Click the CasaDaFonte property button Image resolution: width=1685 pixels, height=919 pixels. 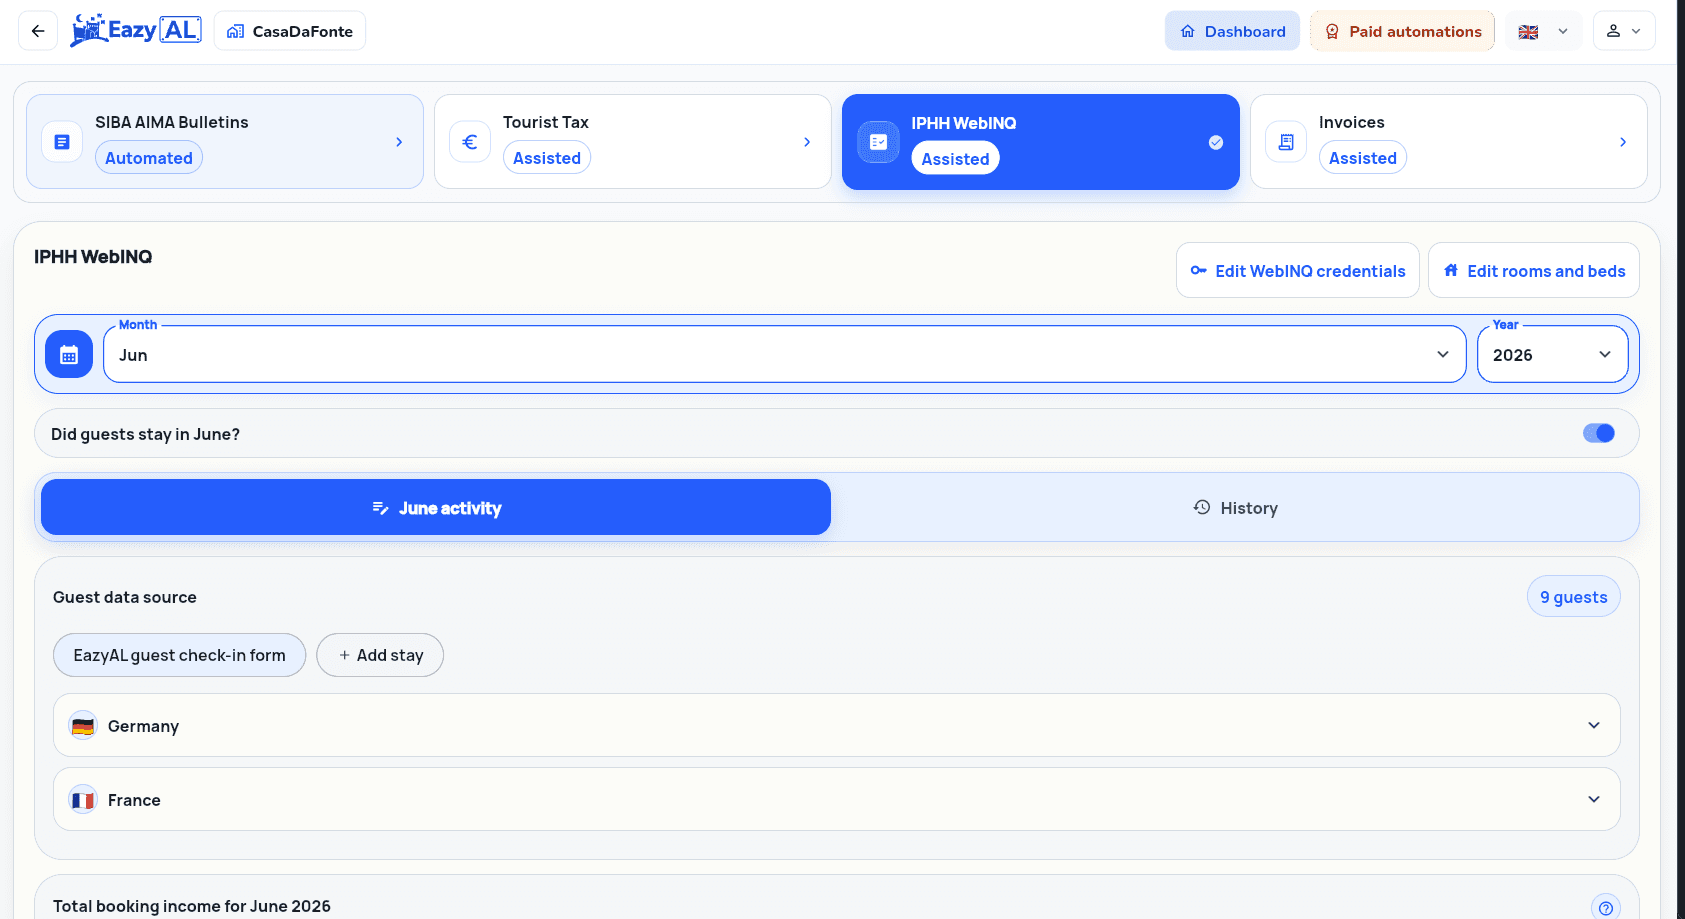click(x=290, y=31)
